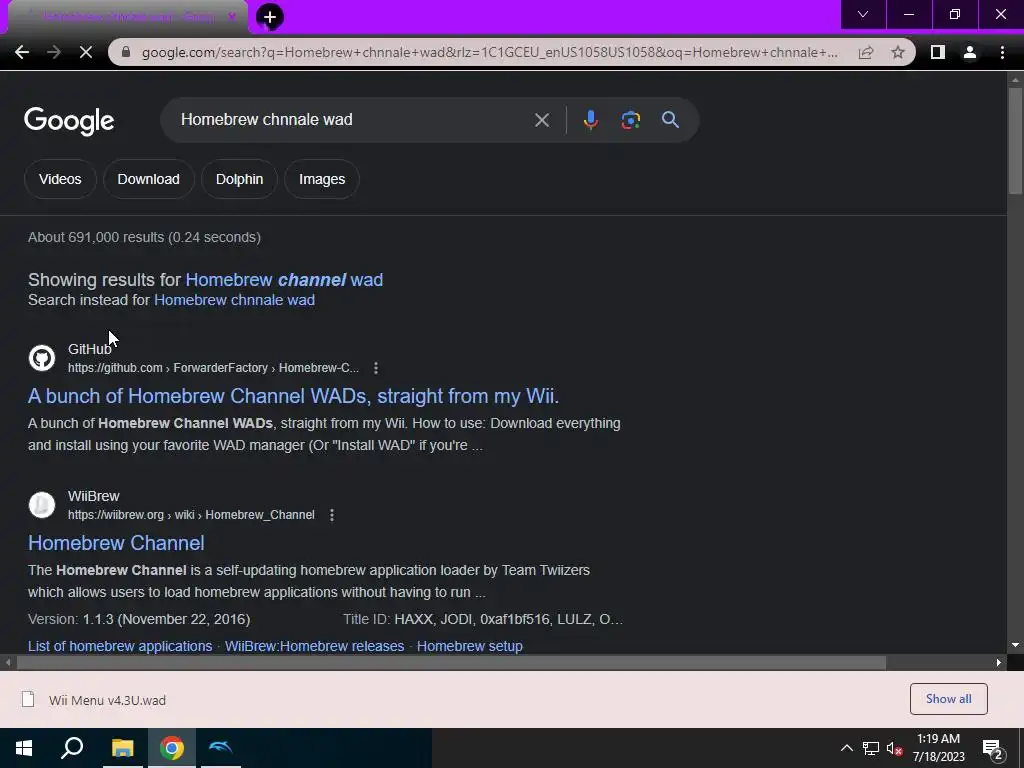Screen dimensions: 1024x768
Task: Filter results by Dolphin
Action: [239, 179]
